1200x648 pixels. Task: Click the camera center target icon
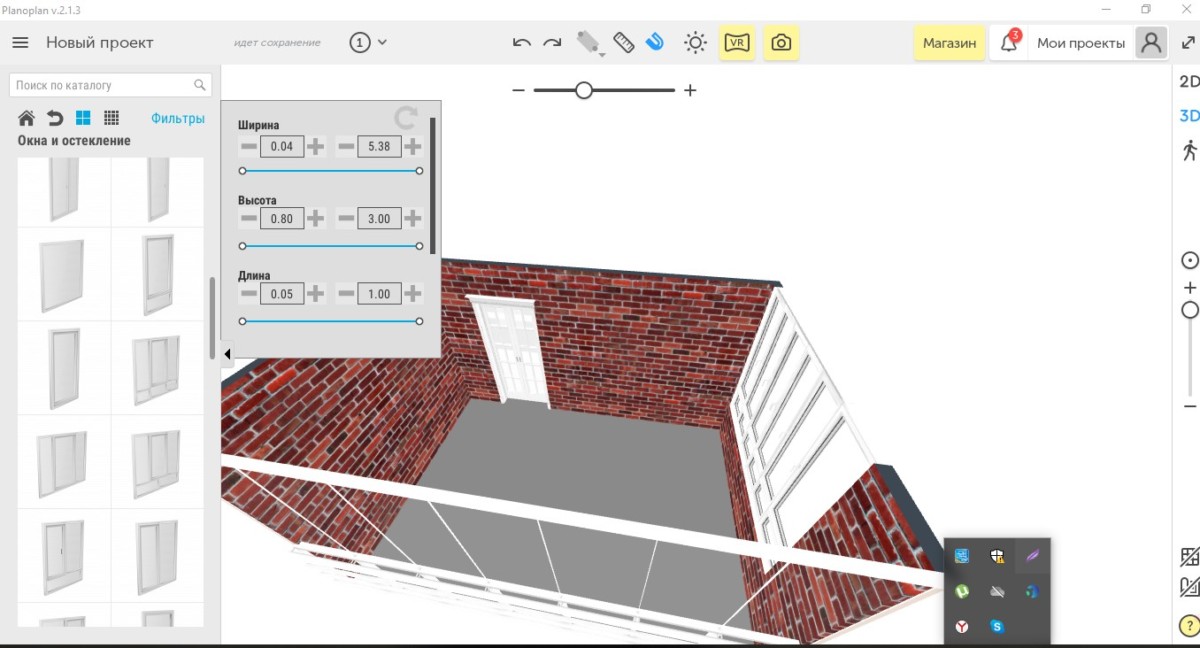click(x=1189, y=260)
